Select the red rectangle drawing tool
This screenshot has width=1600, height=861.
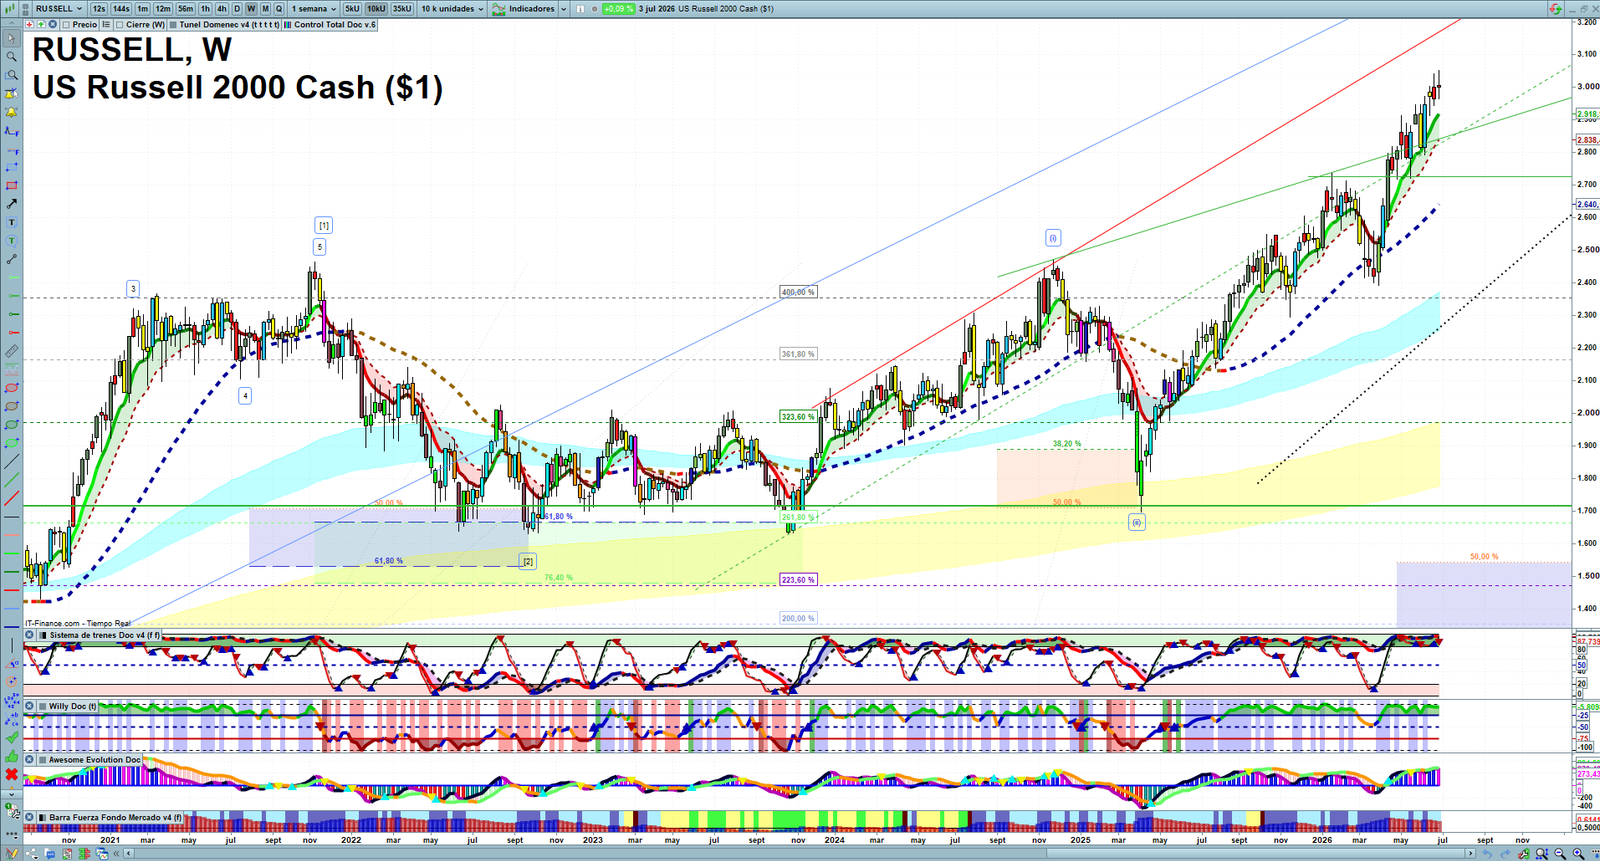pos(12,185)
